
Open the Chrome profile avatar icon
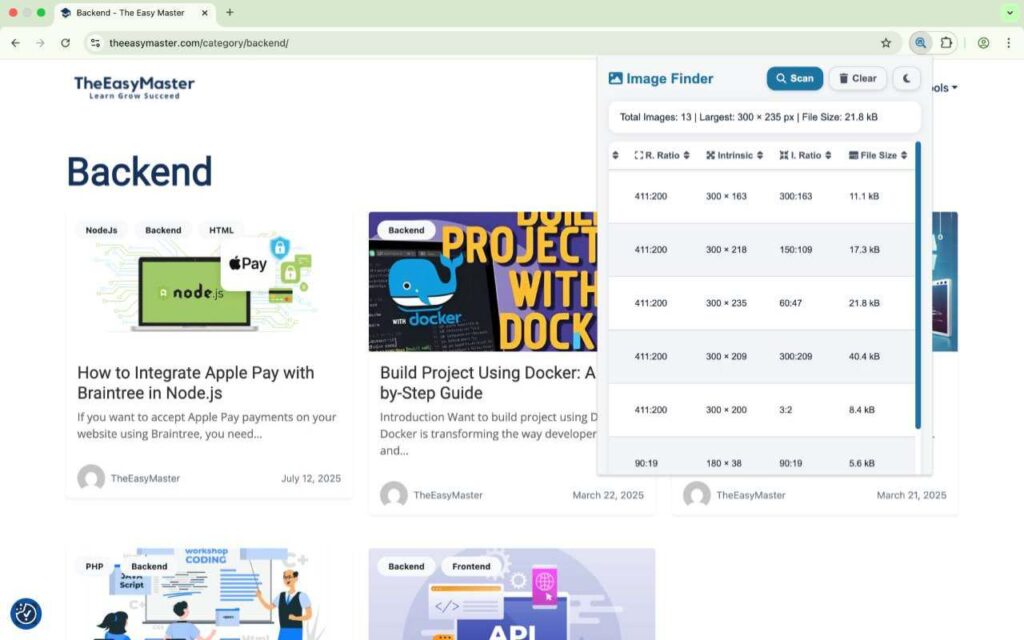(984, 43)
